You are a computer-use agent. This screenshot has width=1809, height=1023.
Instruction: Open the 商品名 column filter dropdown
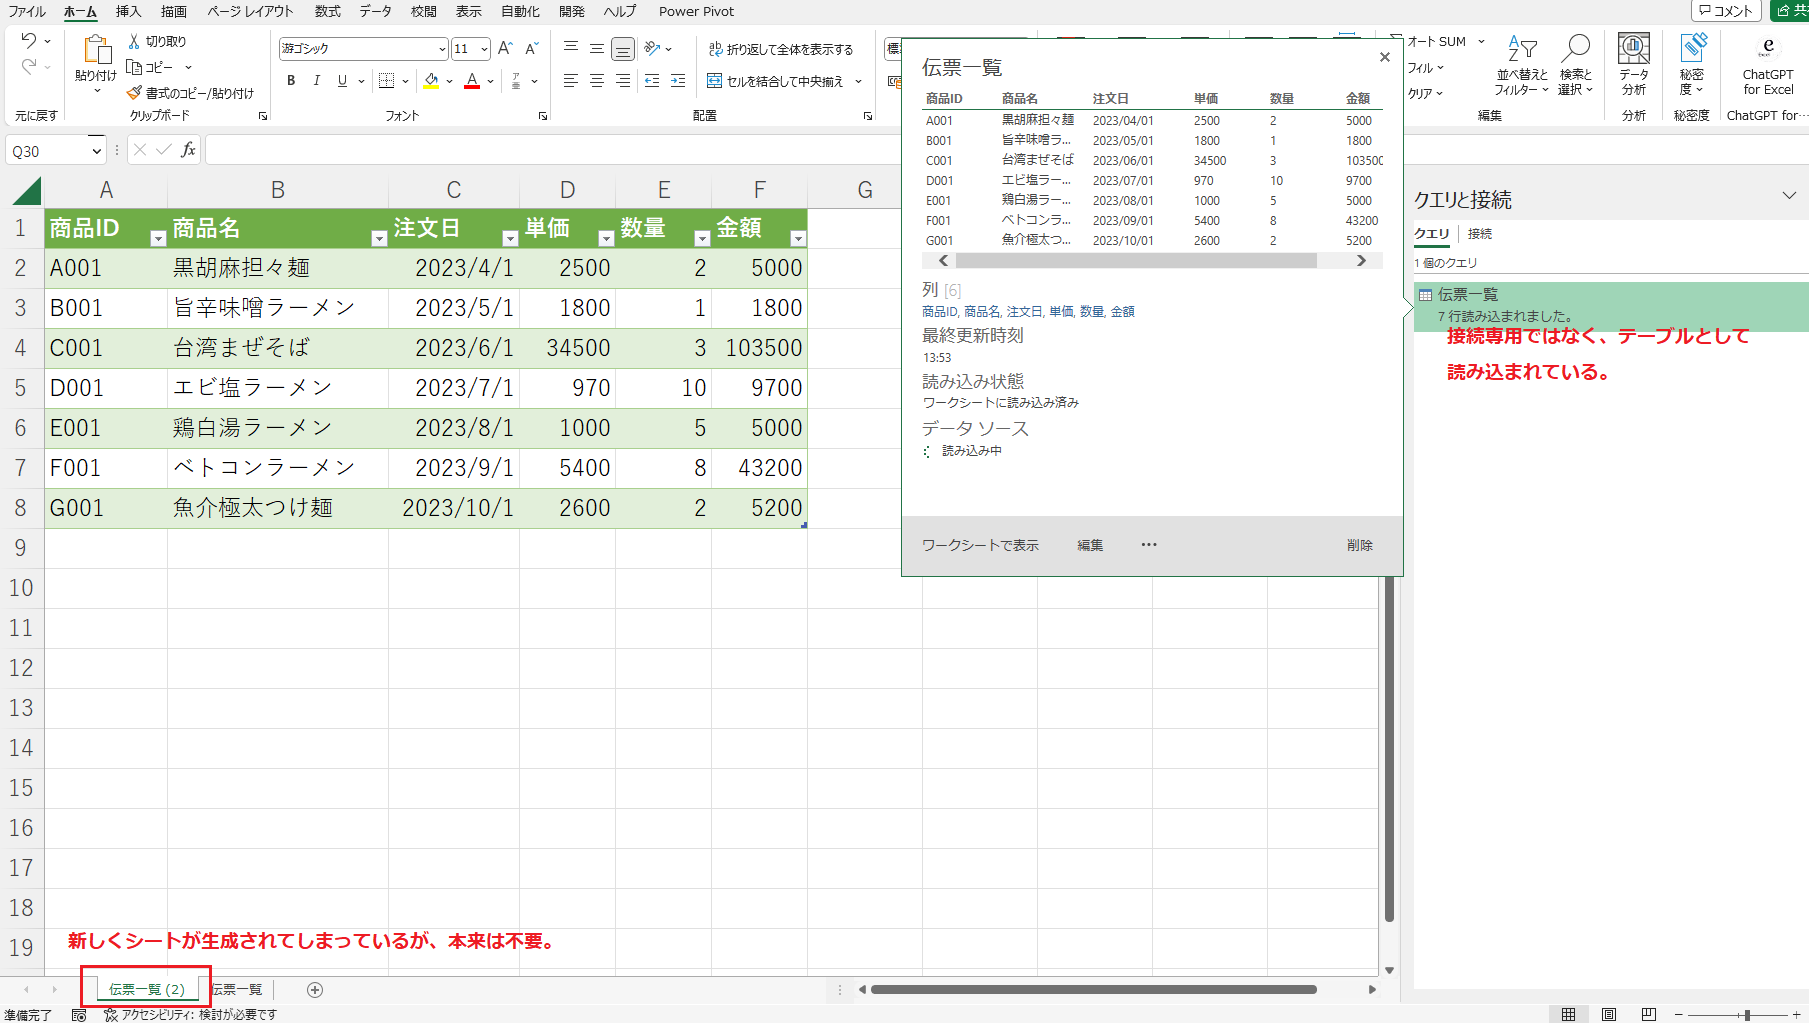pos(379,238)
